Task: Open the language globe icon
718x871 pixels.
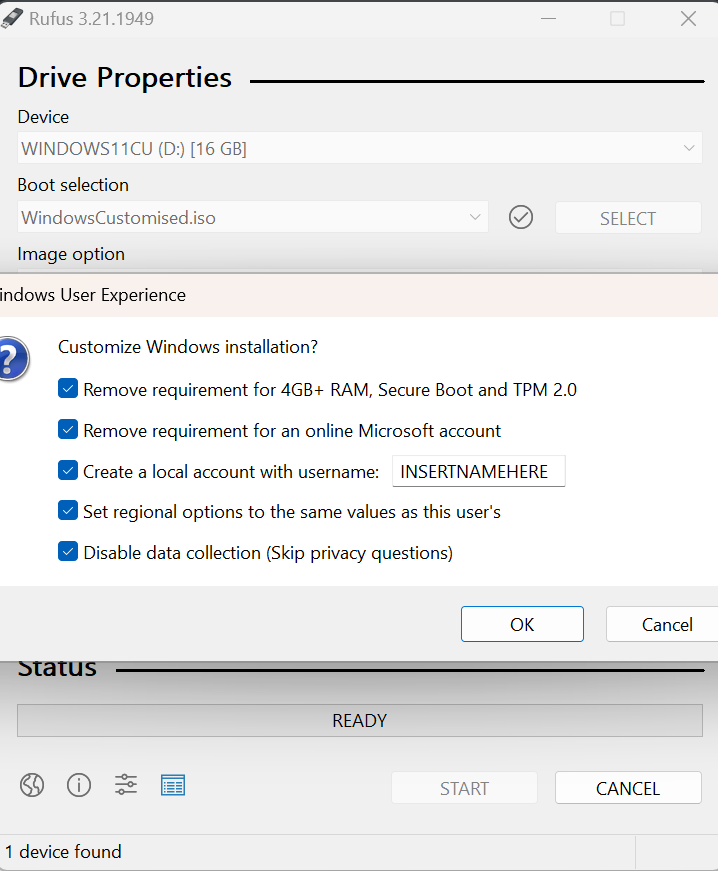Action: click(32, 785)
